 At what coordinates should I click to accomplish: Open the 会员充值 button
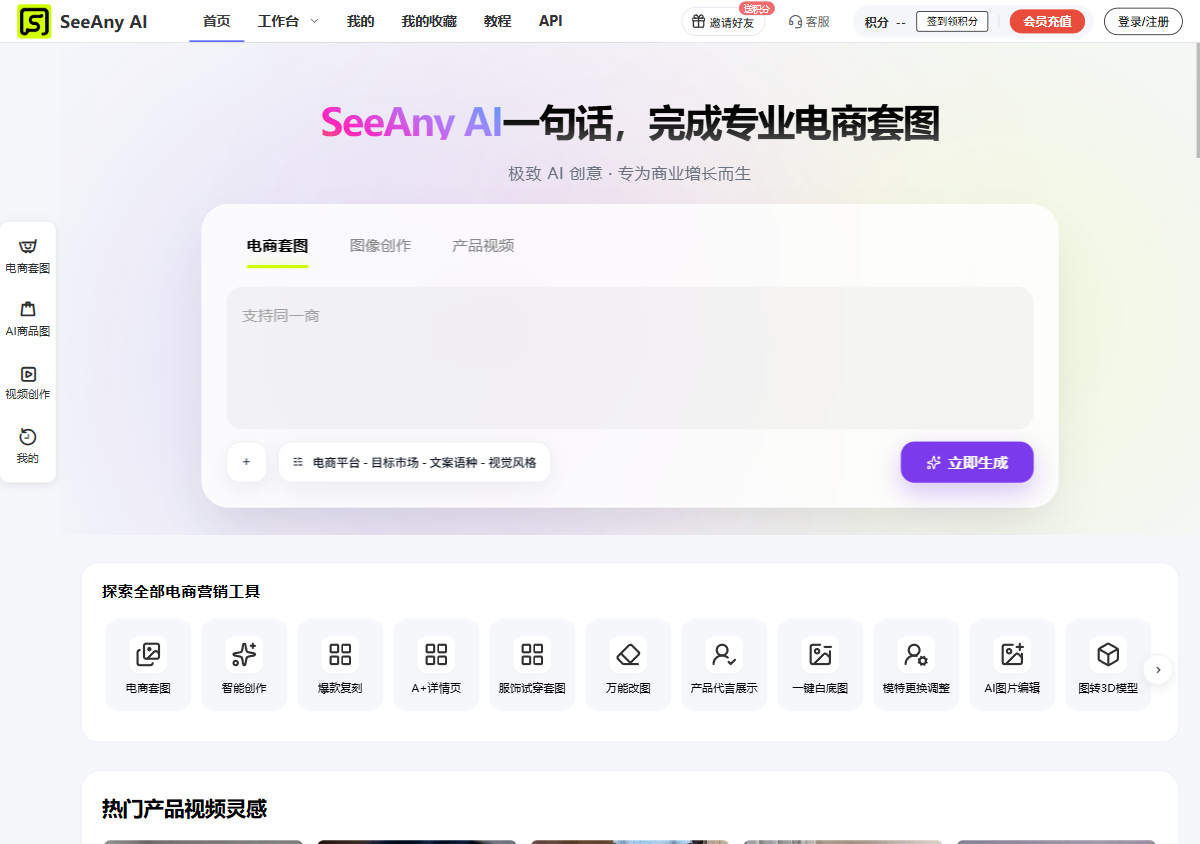pyautogui.click(x=1047, y=21)
